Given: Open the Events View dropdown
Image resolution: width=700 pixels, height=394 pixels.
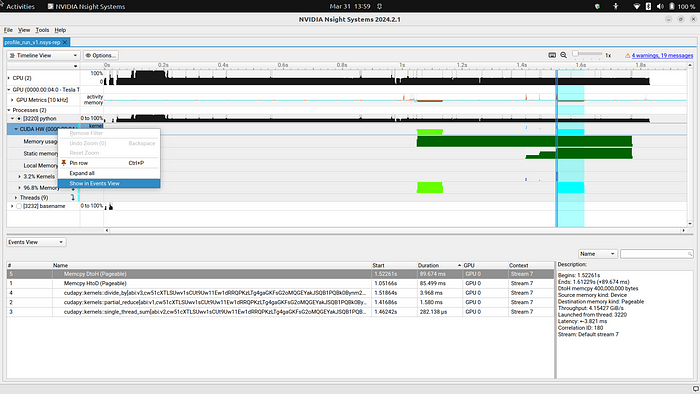Looking at the screenshot, I should (x=36, y=242).
